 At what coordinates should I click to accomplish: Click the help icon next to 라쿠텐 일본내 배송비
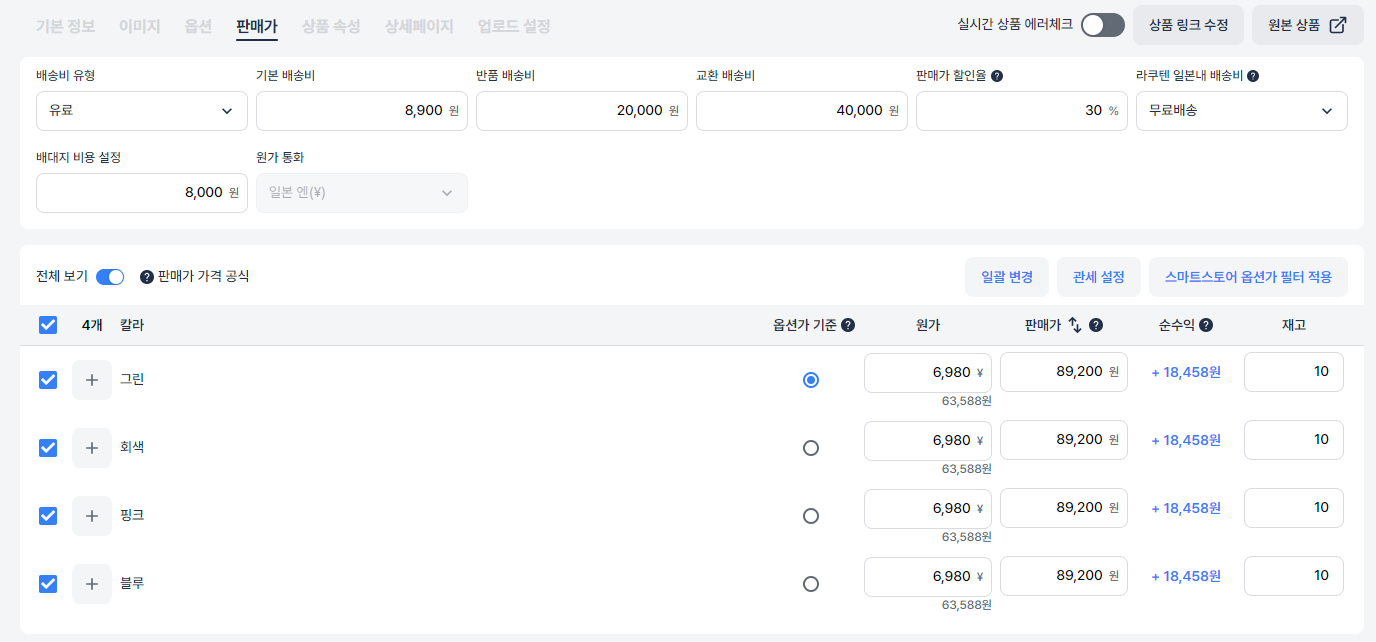(x=1255, y=76)
